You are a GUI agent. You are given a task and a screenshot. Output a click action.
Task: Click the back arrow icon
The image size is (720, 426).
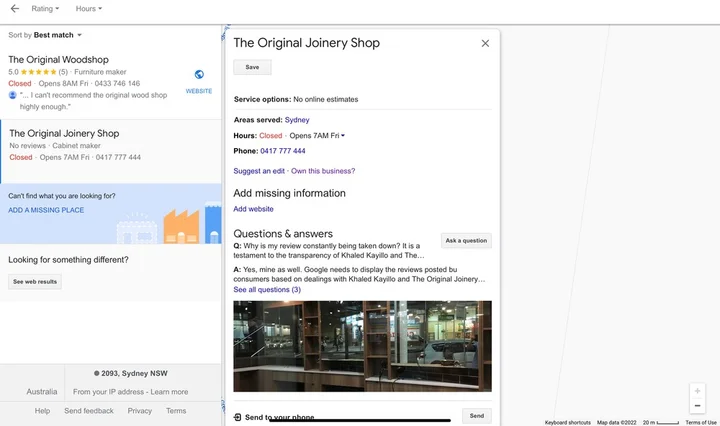14,8
